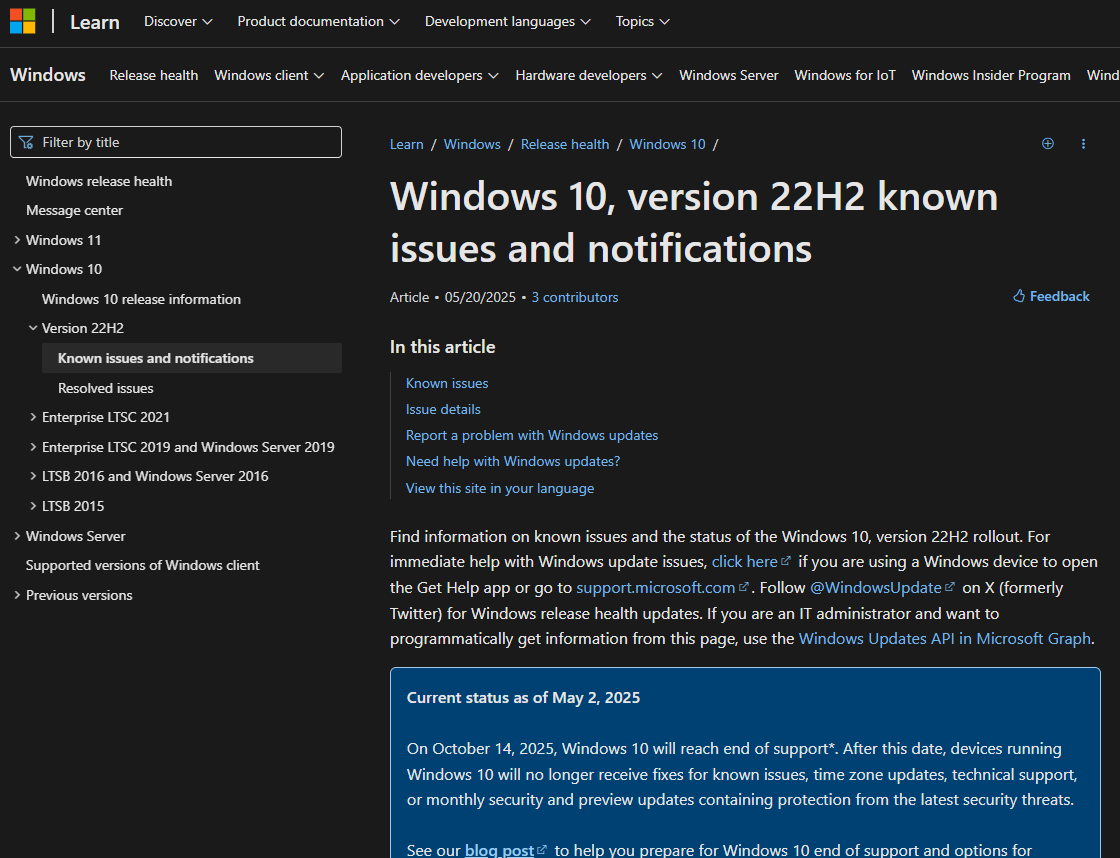Follow the Windows Updates API in Microsoft Graph link
This screenshot has height=858, width=1120.
944,638
